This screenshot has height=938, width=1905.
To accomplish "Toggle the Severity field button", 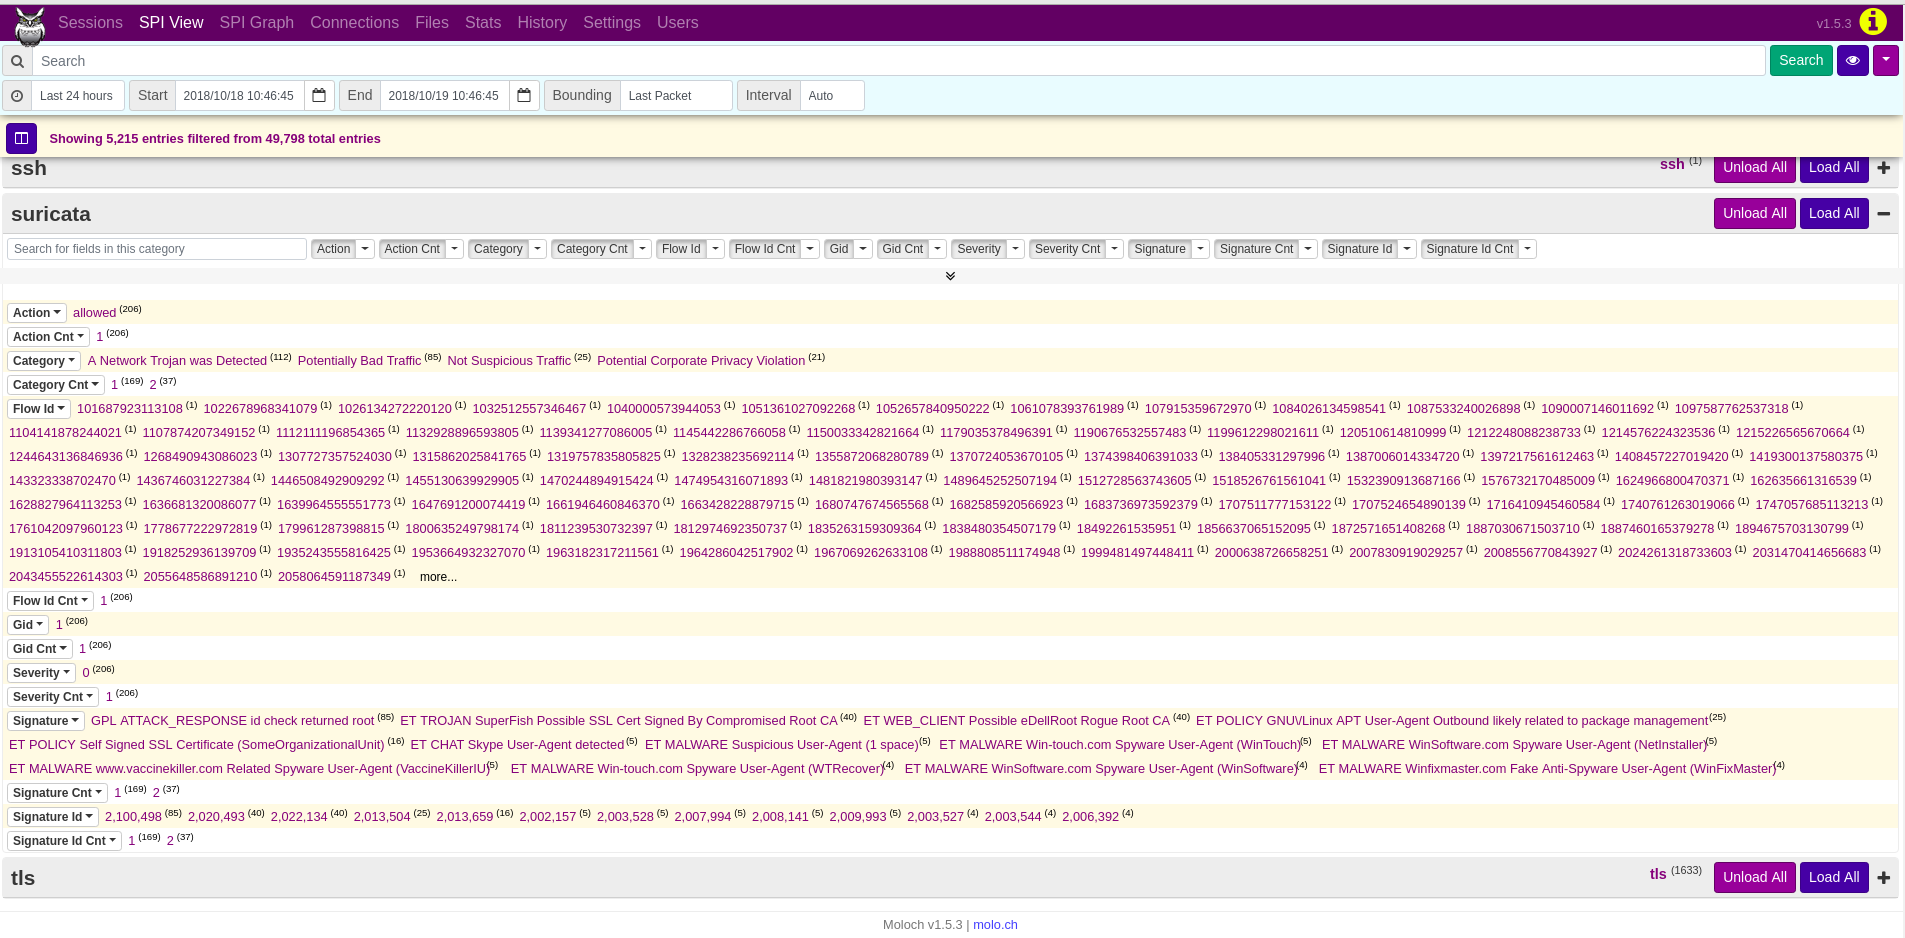I will (979, 249).
